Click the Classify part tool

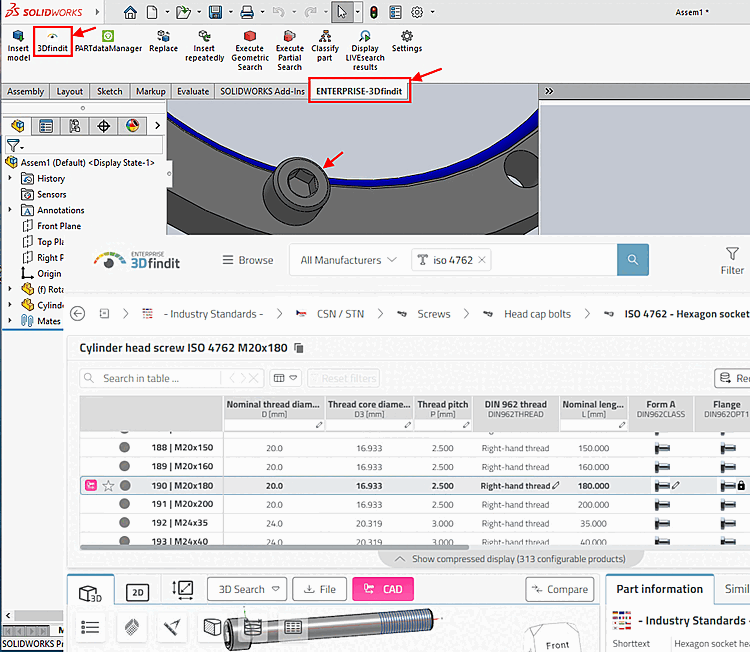point(325,46)
